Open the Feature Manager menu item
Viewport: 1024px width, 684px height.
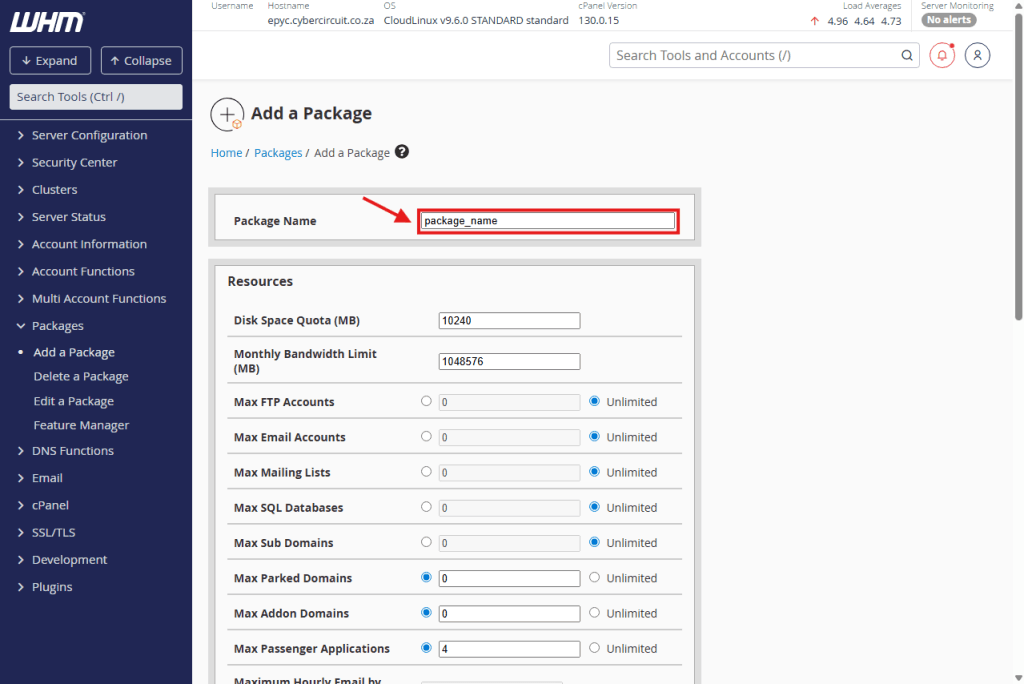[x=81, y=425]
